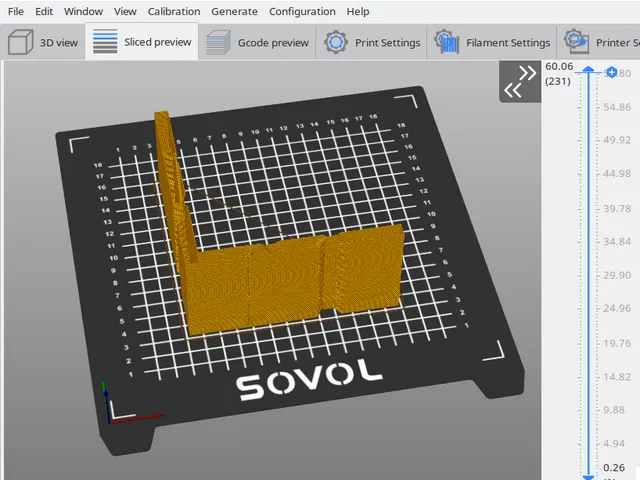Click the Sliced preview layers icon
The image size is (640, 480).
click(x=105, y=41)
